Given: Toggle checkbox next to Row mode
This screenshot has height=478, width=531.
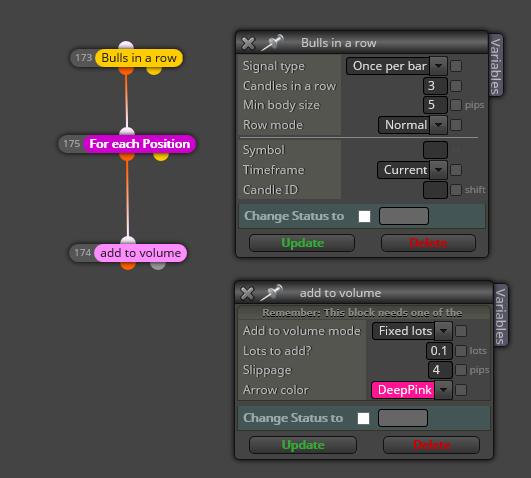Looking at the screenshot, I should (456, 125).
